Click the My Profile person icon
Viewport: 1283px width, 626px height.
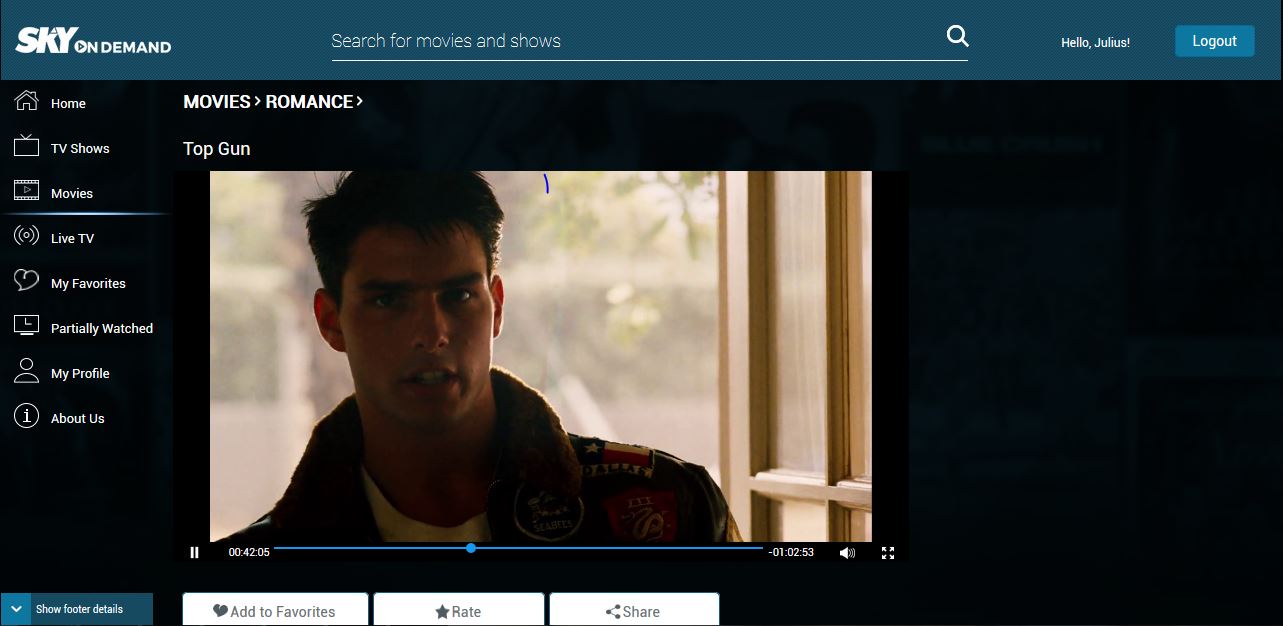(x=27, y=371)
